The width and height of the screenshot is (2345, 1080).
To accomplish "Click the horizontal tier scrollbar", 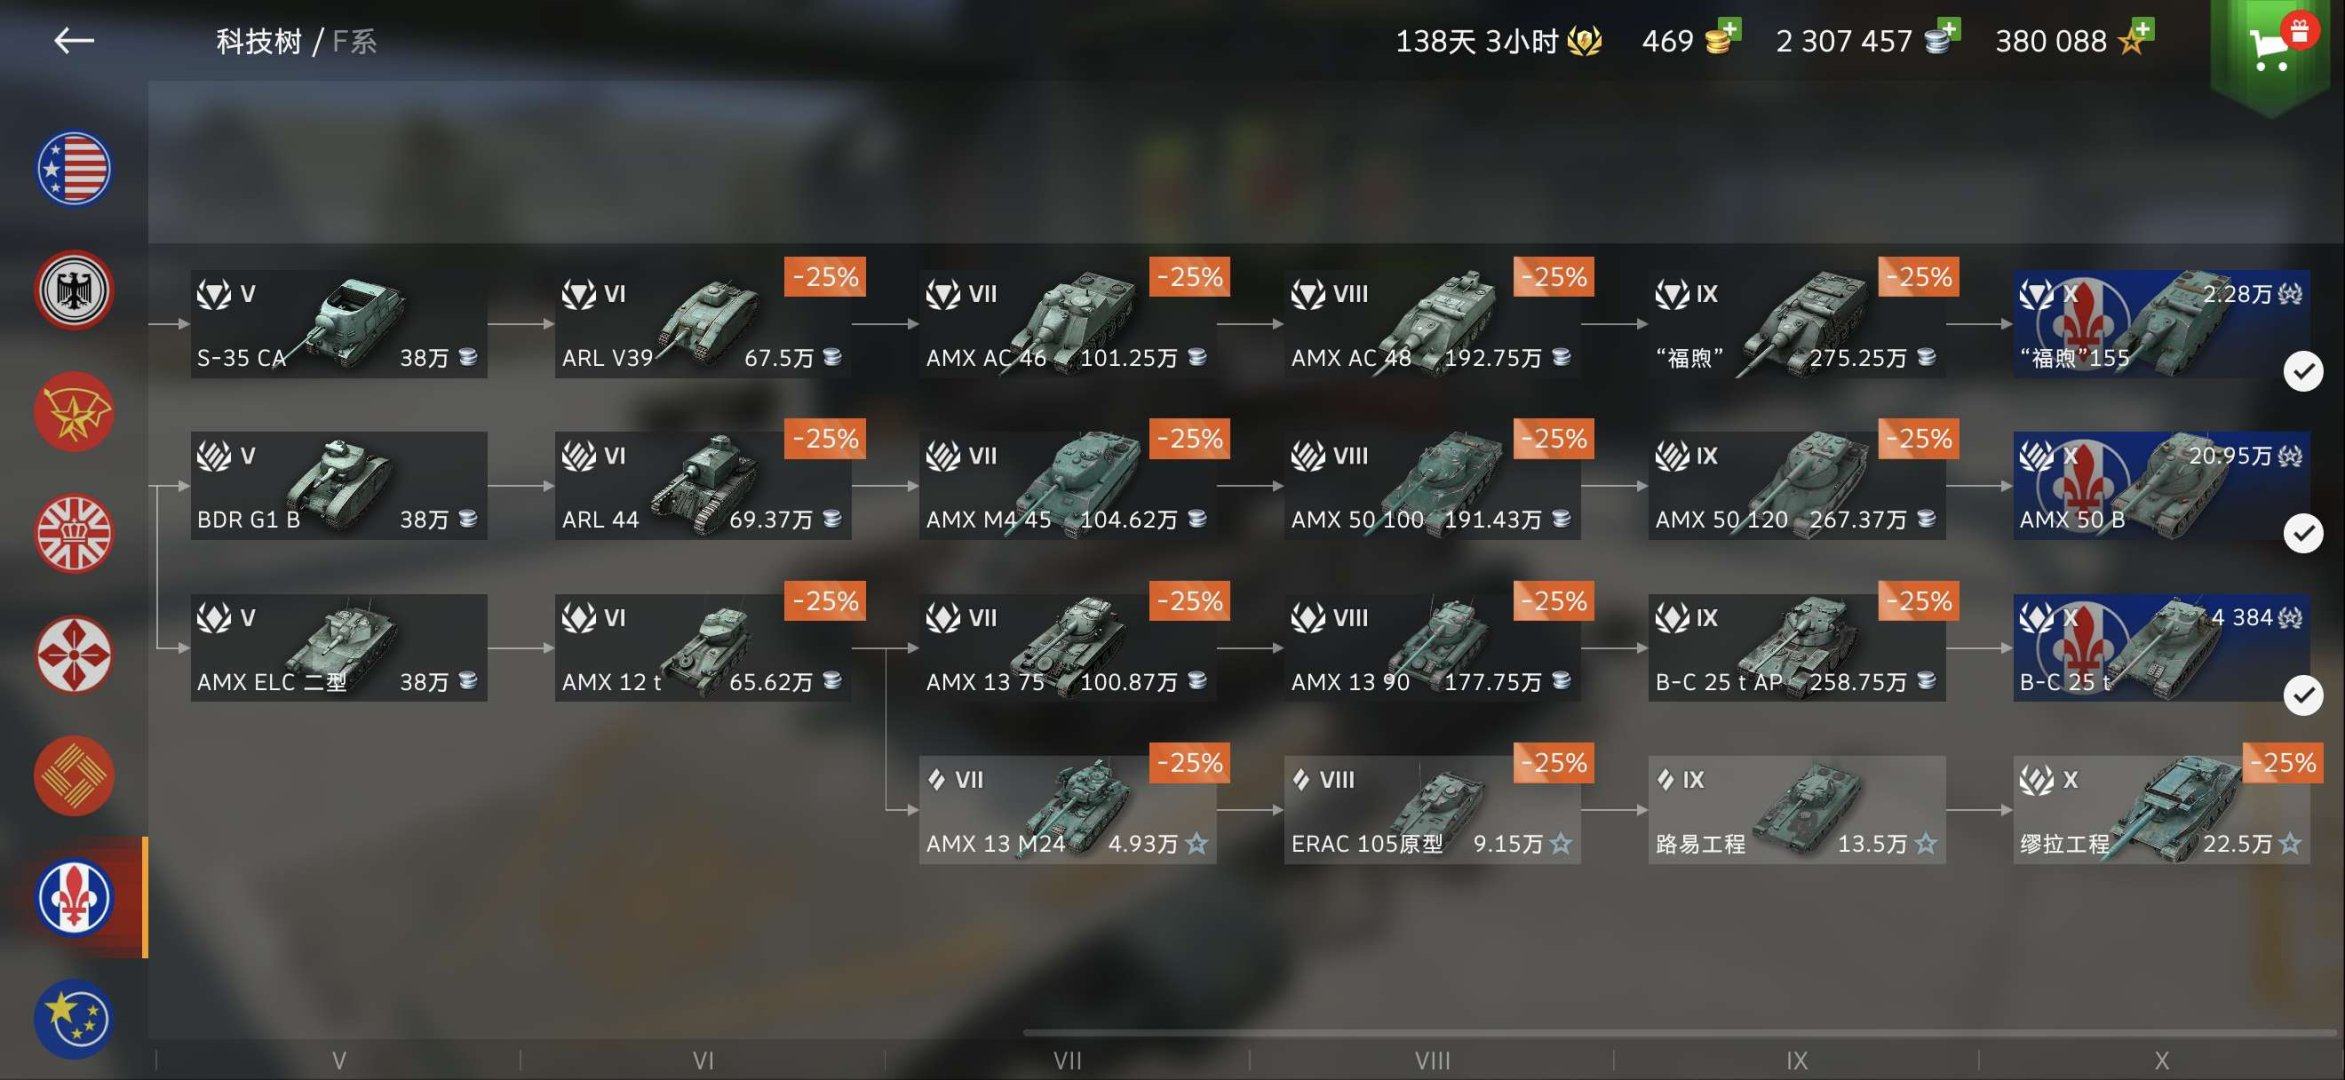I will point(1680,1033).
